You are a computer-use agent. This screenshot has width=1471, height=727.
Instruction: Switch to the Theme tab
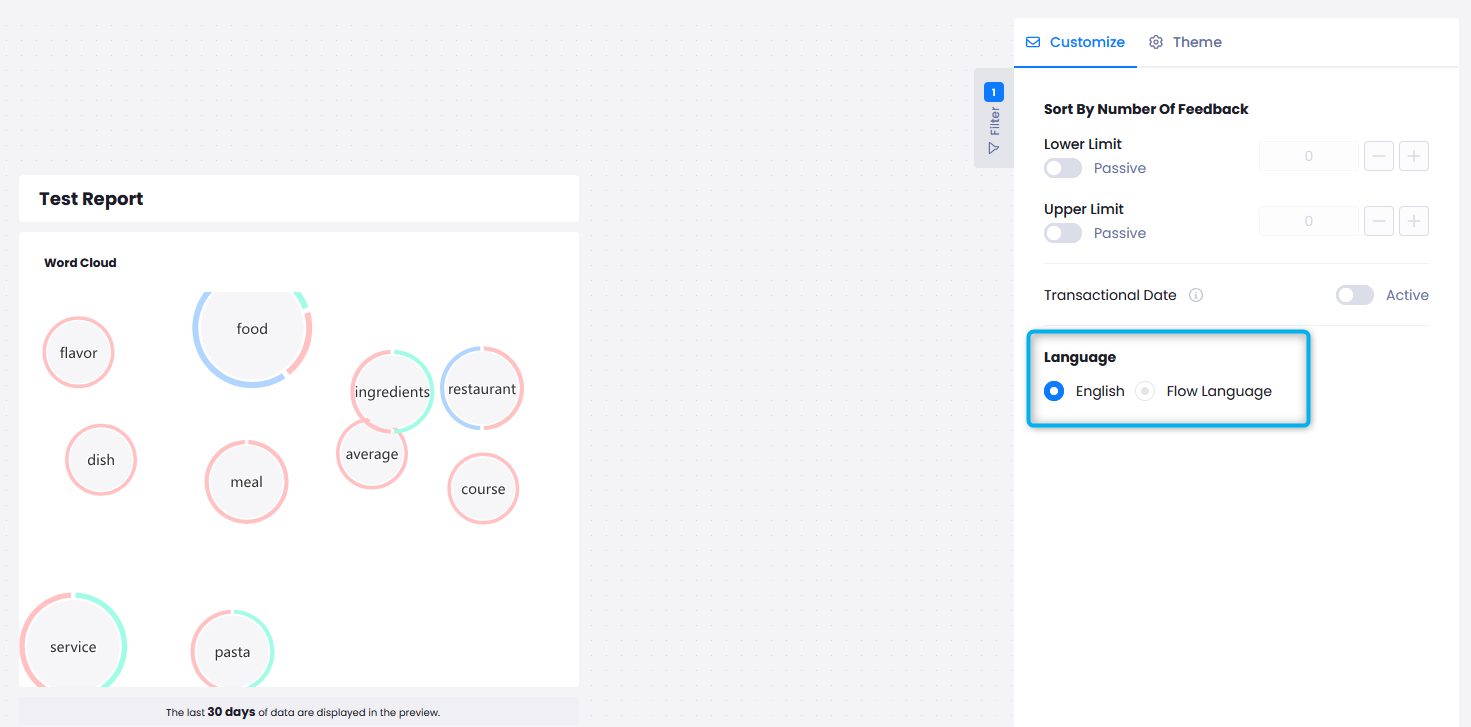(x=1185, y=42)
